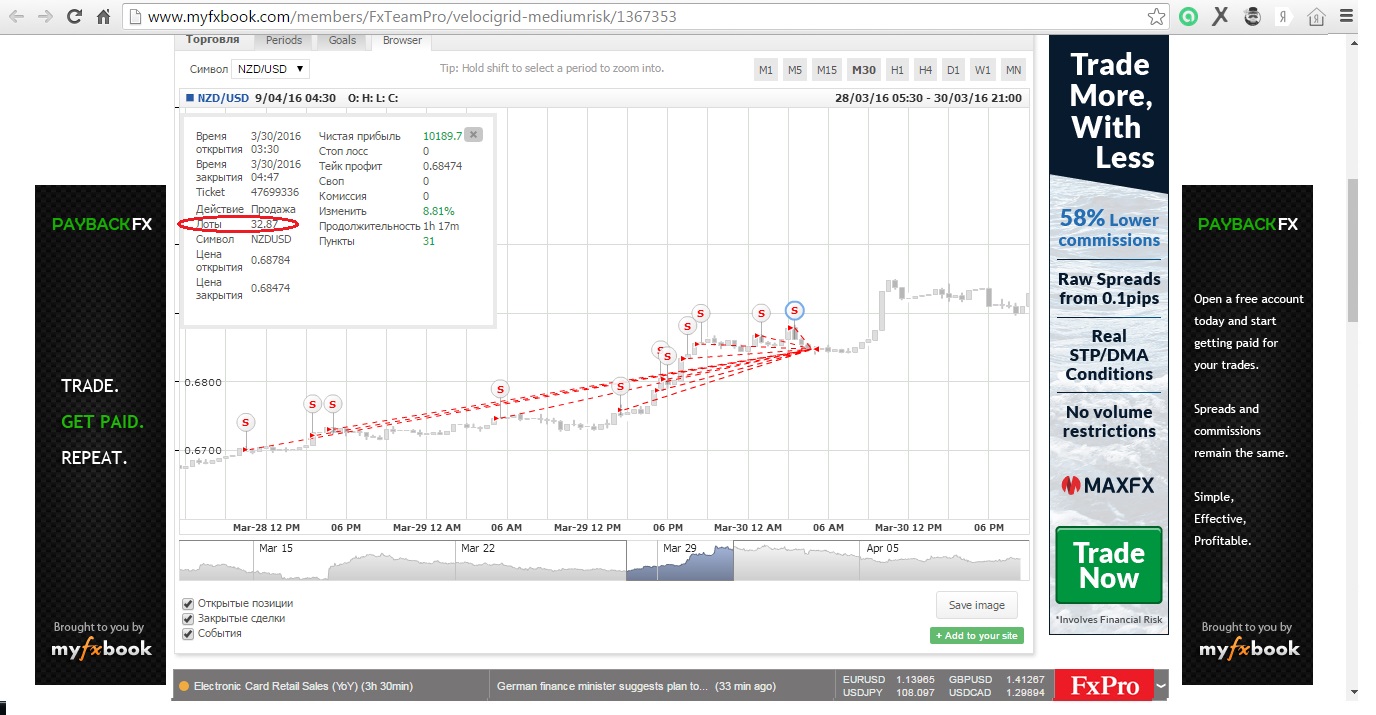Reload the myfxbook page
The height and width of the screenshot is (715, 1376).
(x=74, y=17)
